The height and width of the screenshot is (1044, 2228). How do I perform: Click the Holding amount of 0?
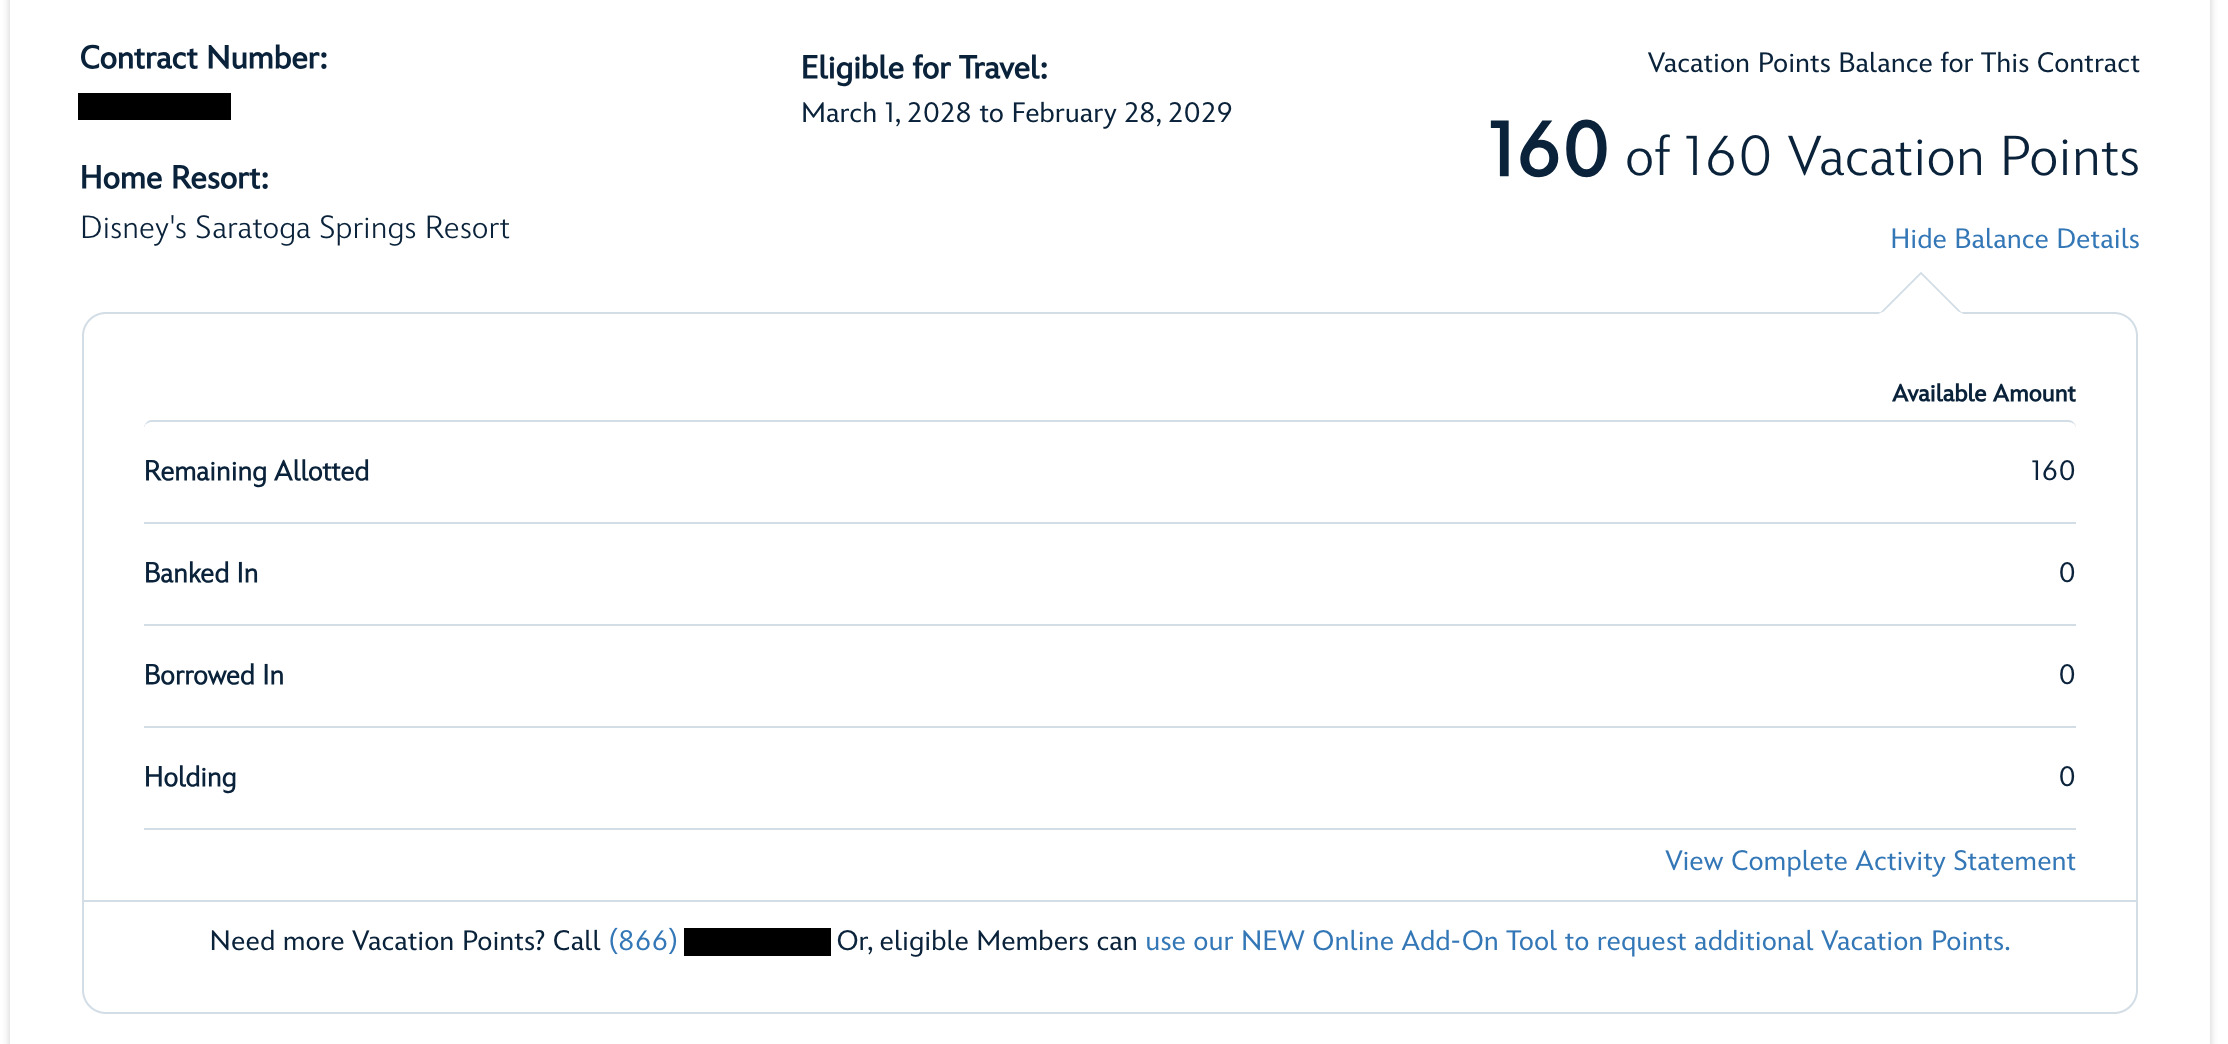coord(2067,777)
